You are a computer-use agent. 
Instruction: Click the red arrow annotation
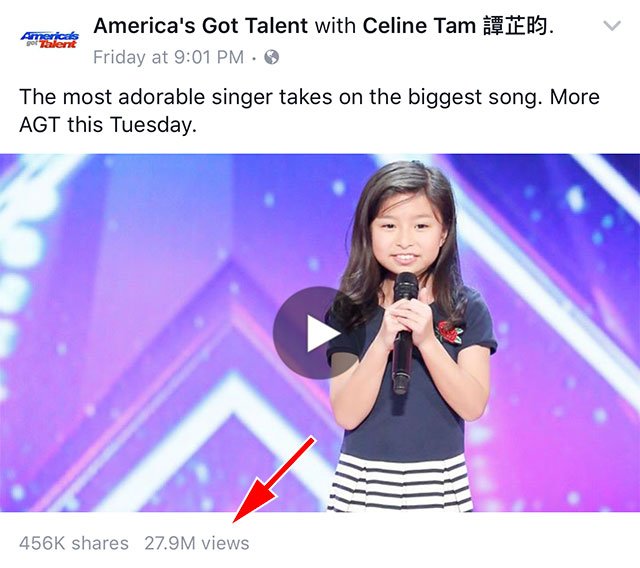[x=274, y=479]
